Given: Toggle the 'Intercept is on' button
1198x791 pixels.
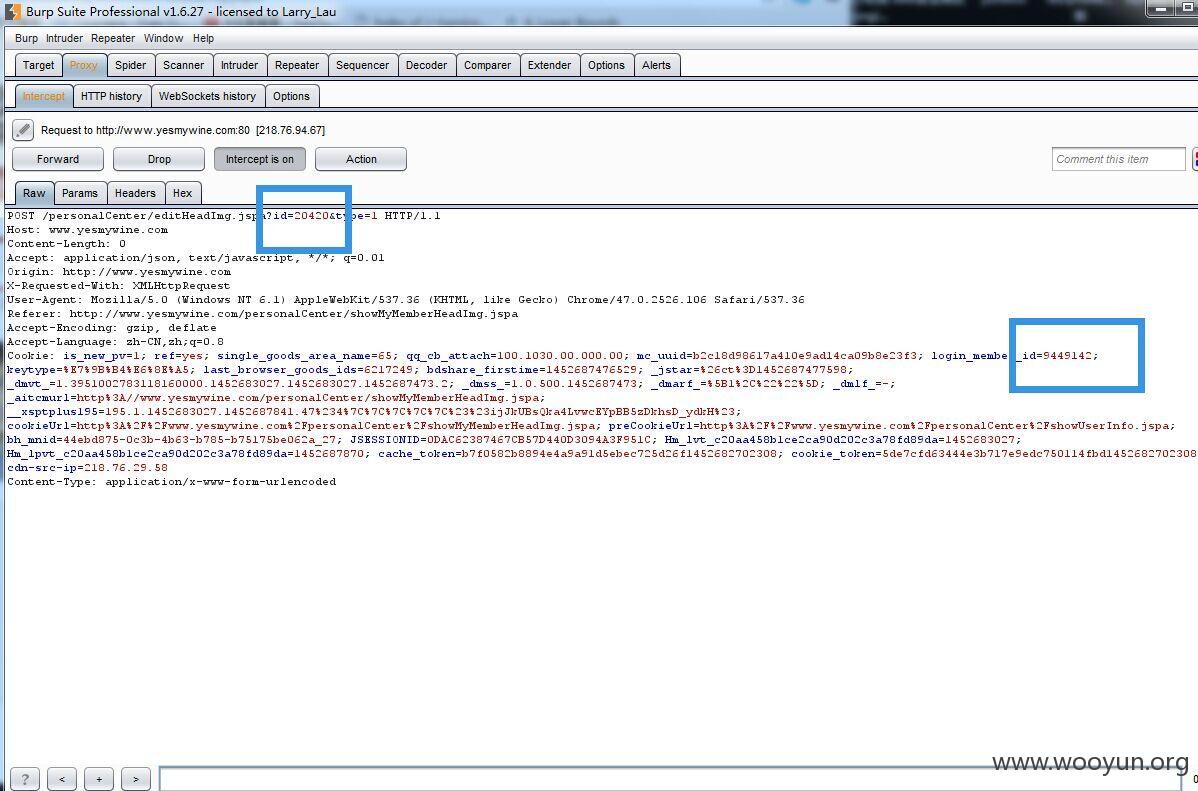Looking at the screenshot, I should point(260,159).
